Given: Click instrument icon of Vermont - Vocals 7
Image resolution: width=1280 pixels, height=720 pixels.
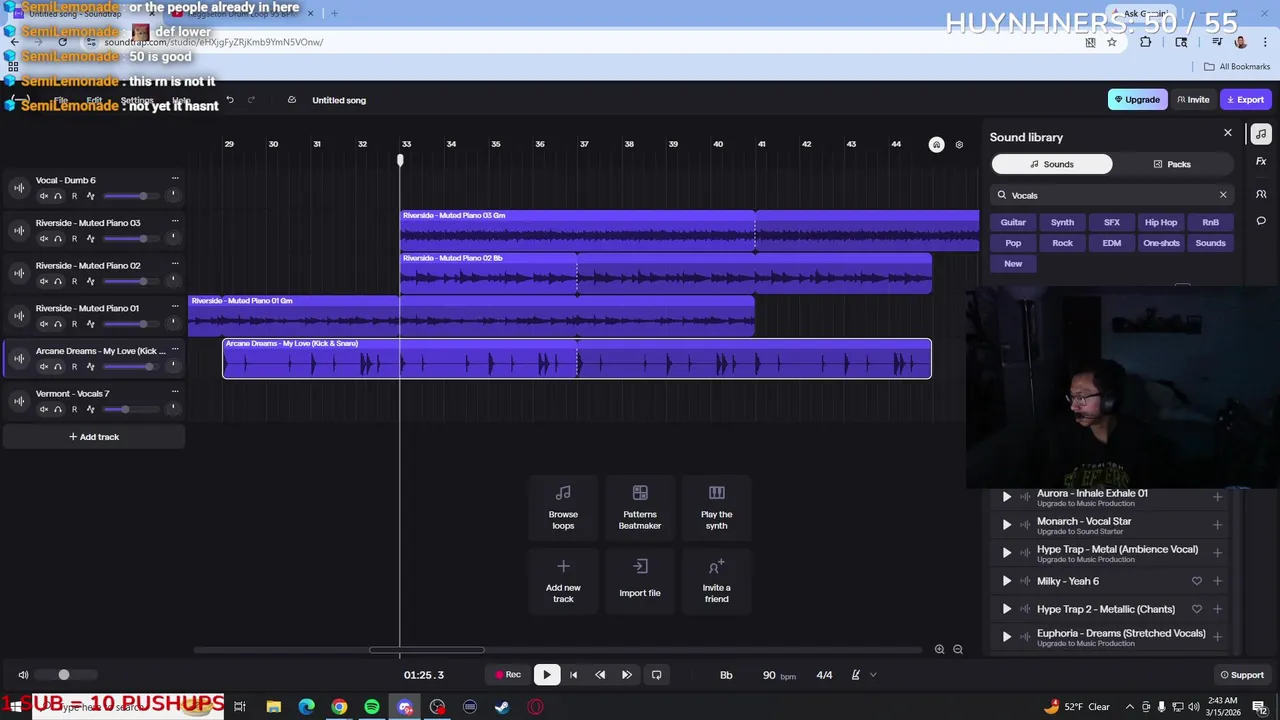Looking at the screenshot, I should 18,401.
